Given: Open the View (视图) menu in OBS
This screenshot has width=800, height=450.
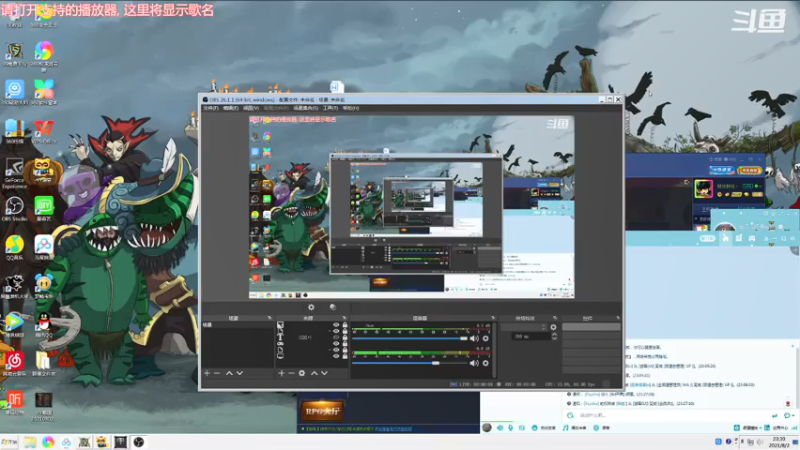Looking at the screenshot, I should click(x=251, y=108).
